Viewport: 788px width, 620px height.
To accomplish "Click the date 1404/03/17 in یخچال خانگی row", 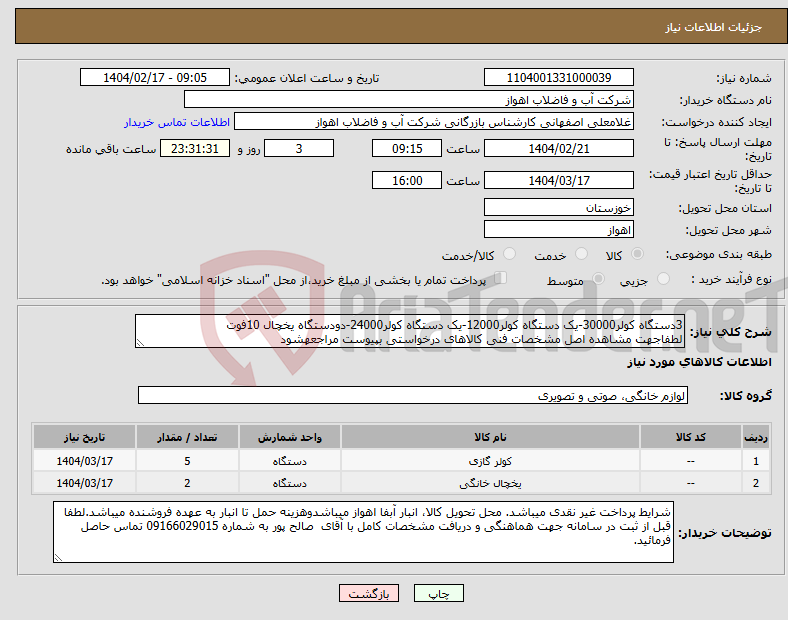I will tap(84, 483).
